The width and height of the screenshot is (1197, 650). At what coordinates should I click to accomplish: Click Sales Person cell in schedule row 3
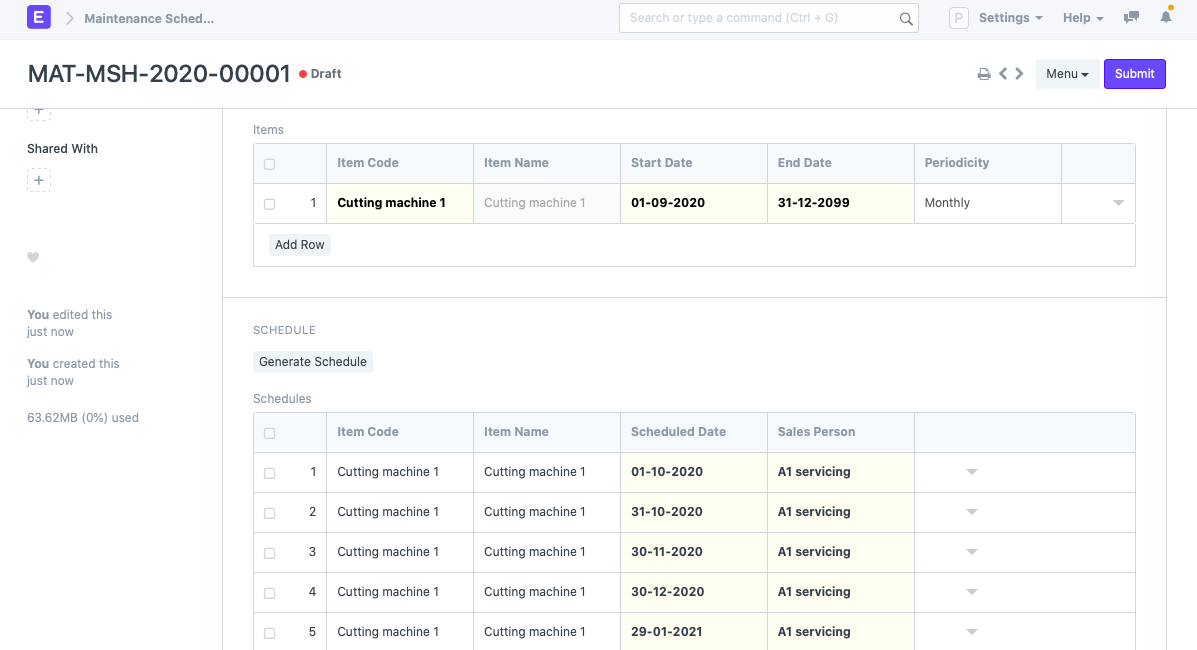coord(840,551)
